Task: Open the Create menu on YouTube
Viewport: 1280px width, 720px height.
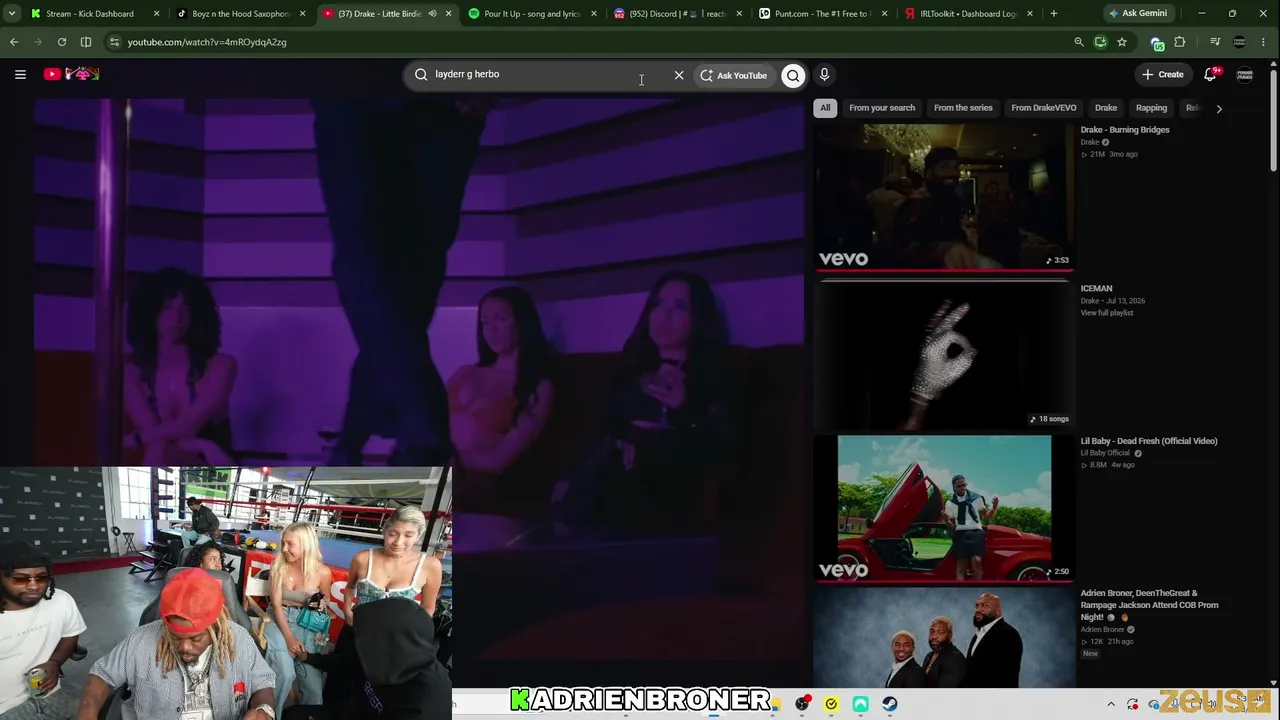Action: tap(1163, 74)
